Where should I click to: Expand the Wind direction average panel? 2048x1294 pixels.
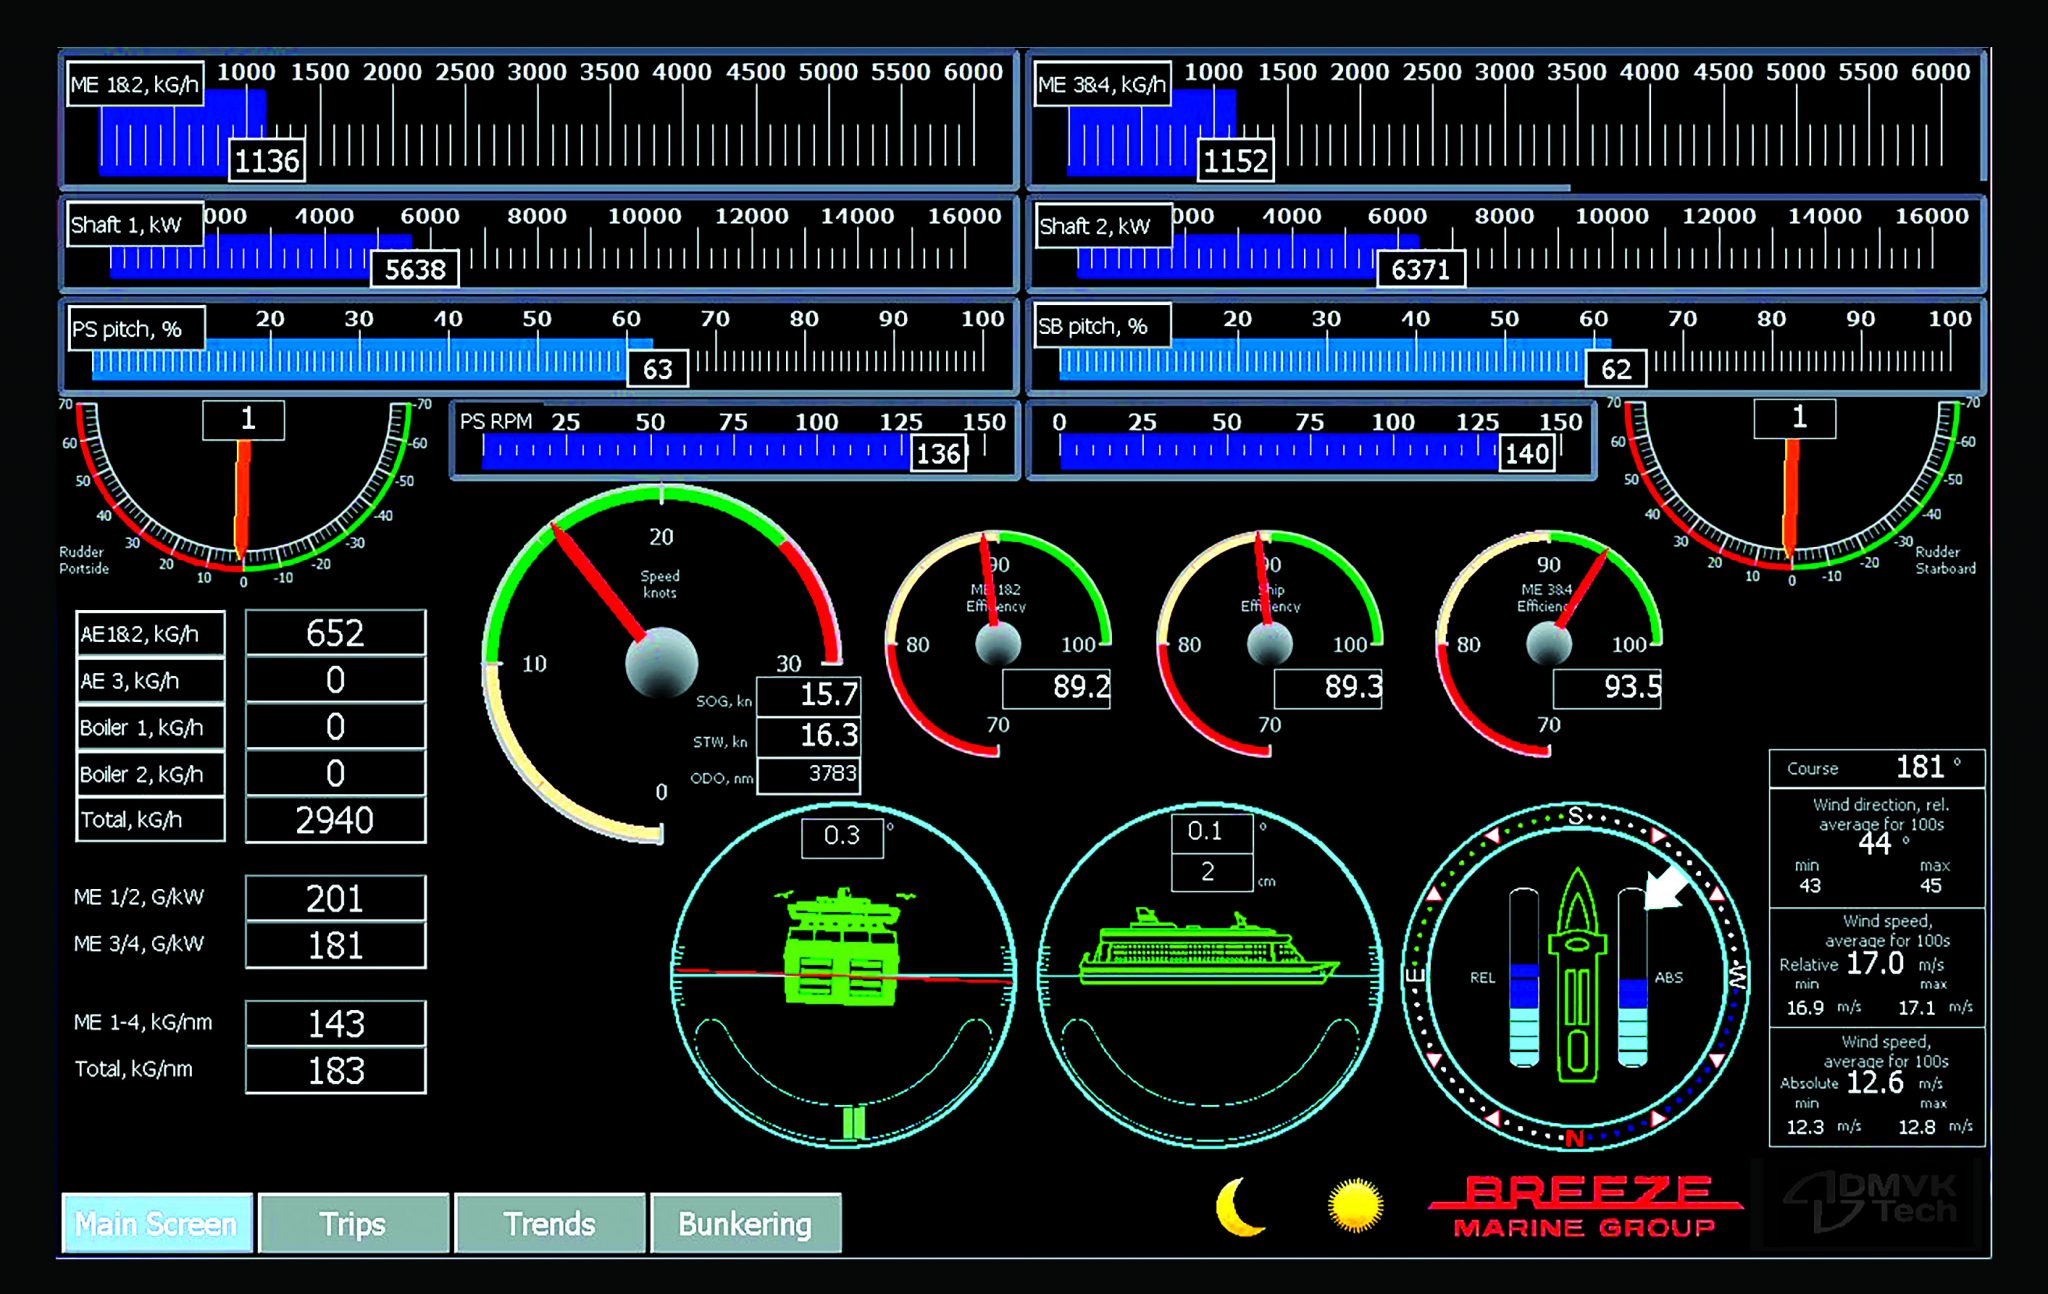[x=1877, y=845]
